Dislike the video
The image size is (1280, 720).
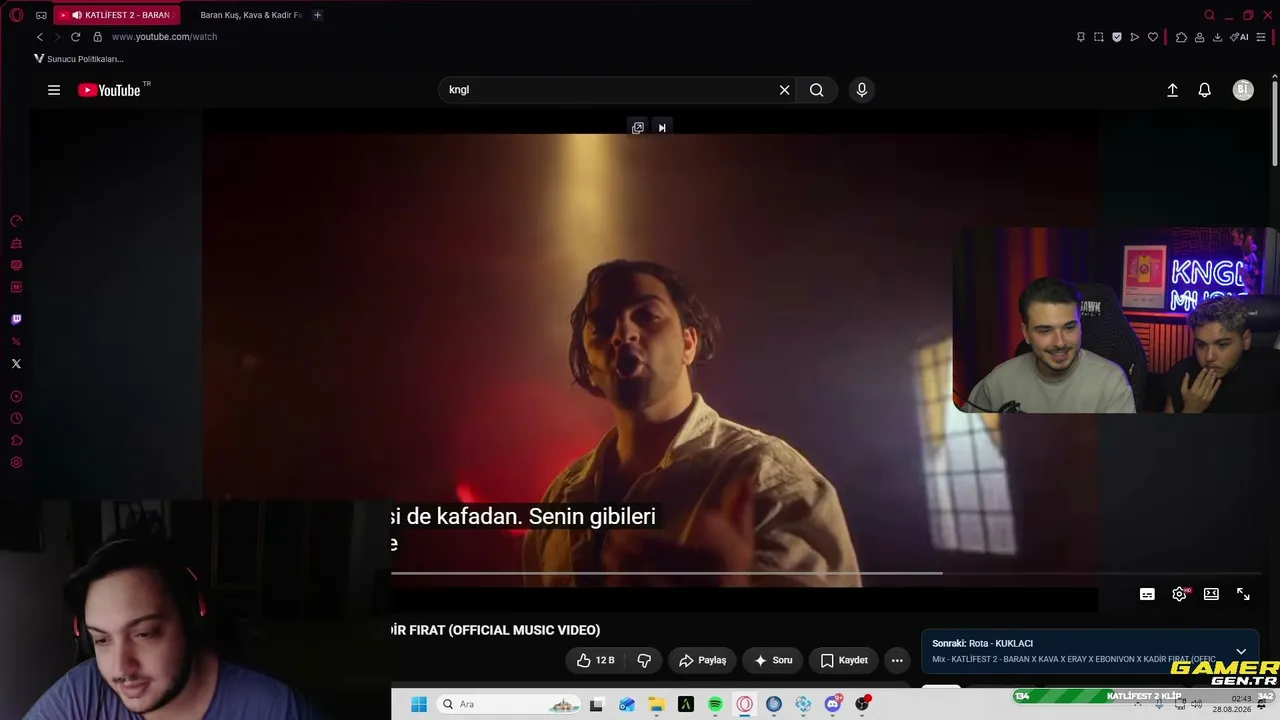coord(644,660)
